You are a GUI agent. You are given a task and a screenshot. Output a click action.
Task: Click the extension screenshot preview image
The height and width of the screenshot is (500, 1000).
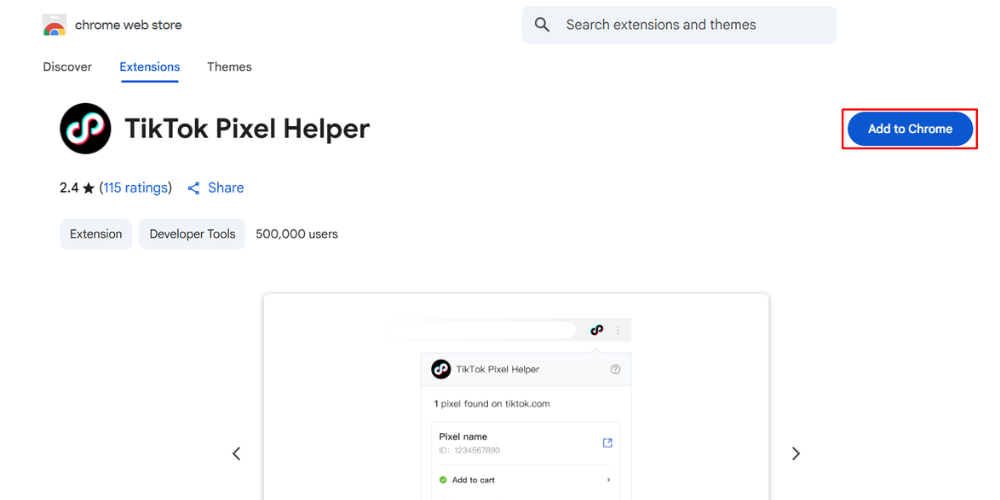coord(516,397)
